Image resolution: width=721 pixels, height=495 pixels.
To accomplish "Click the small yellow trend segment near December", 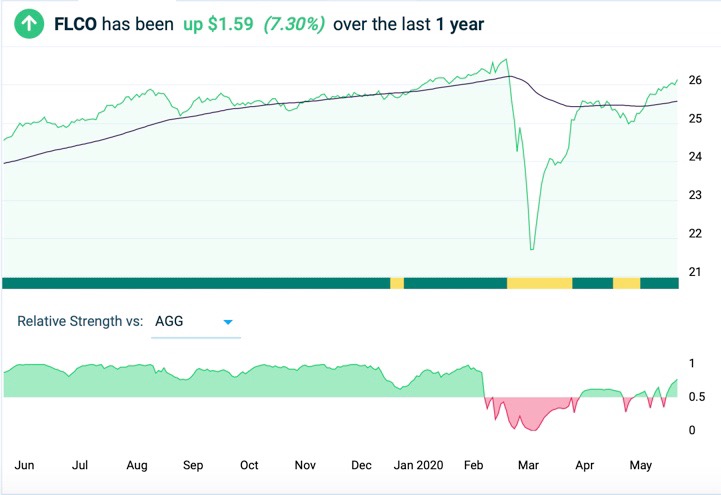I will (x=397, y=284).
